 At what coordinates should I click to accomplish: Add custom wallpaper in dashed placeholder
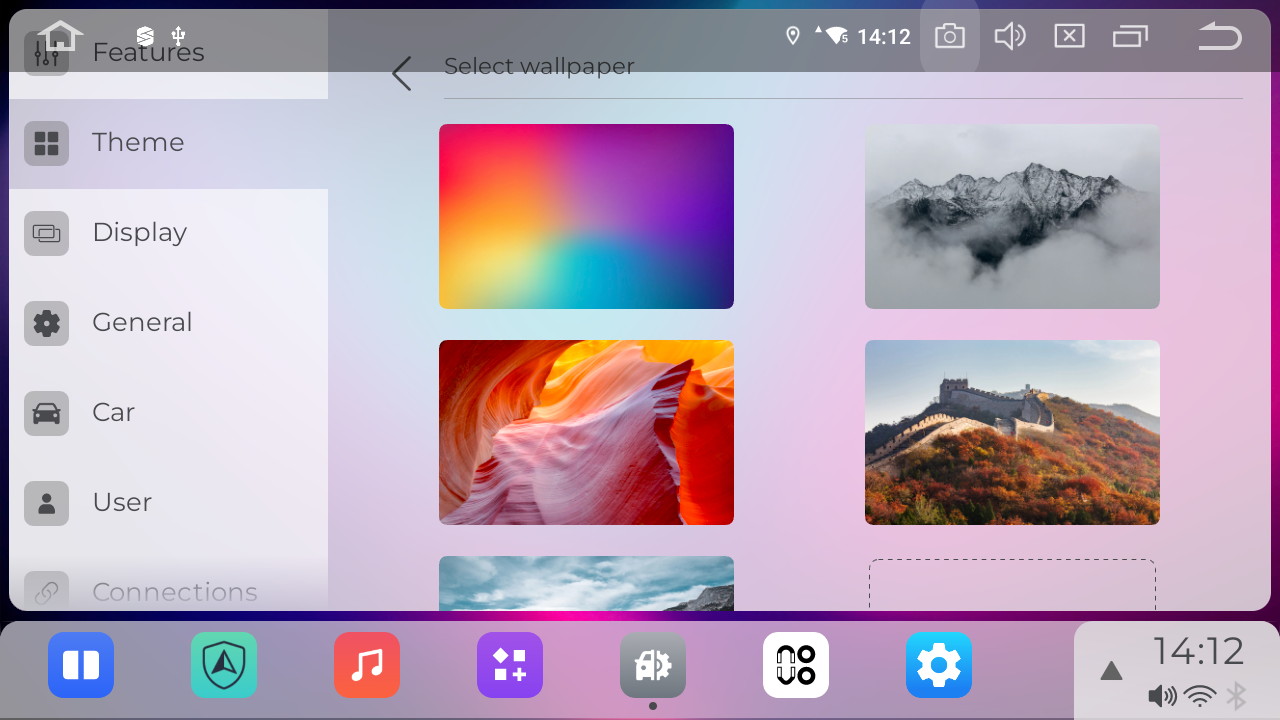click(x=1012, y=585)
